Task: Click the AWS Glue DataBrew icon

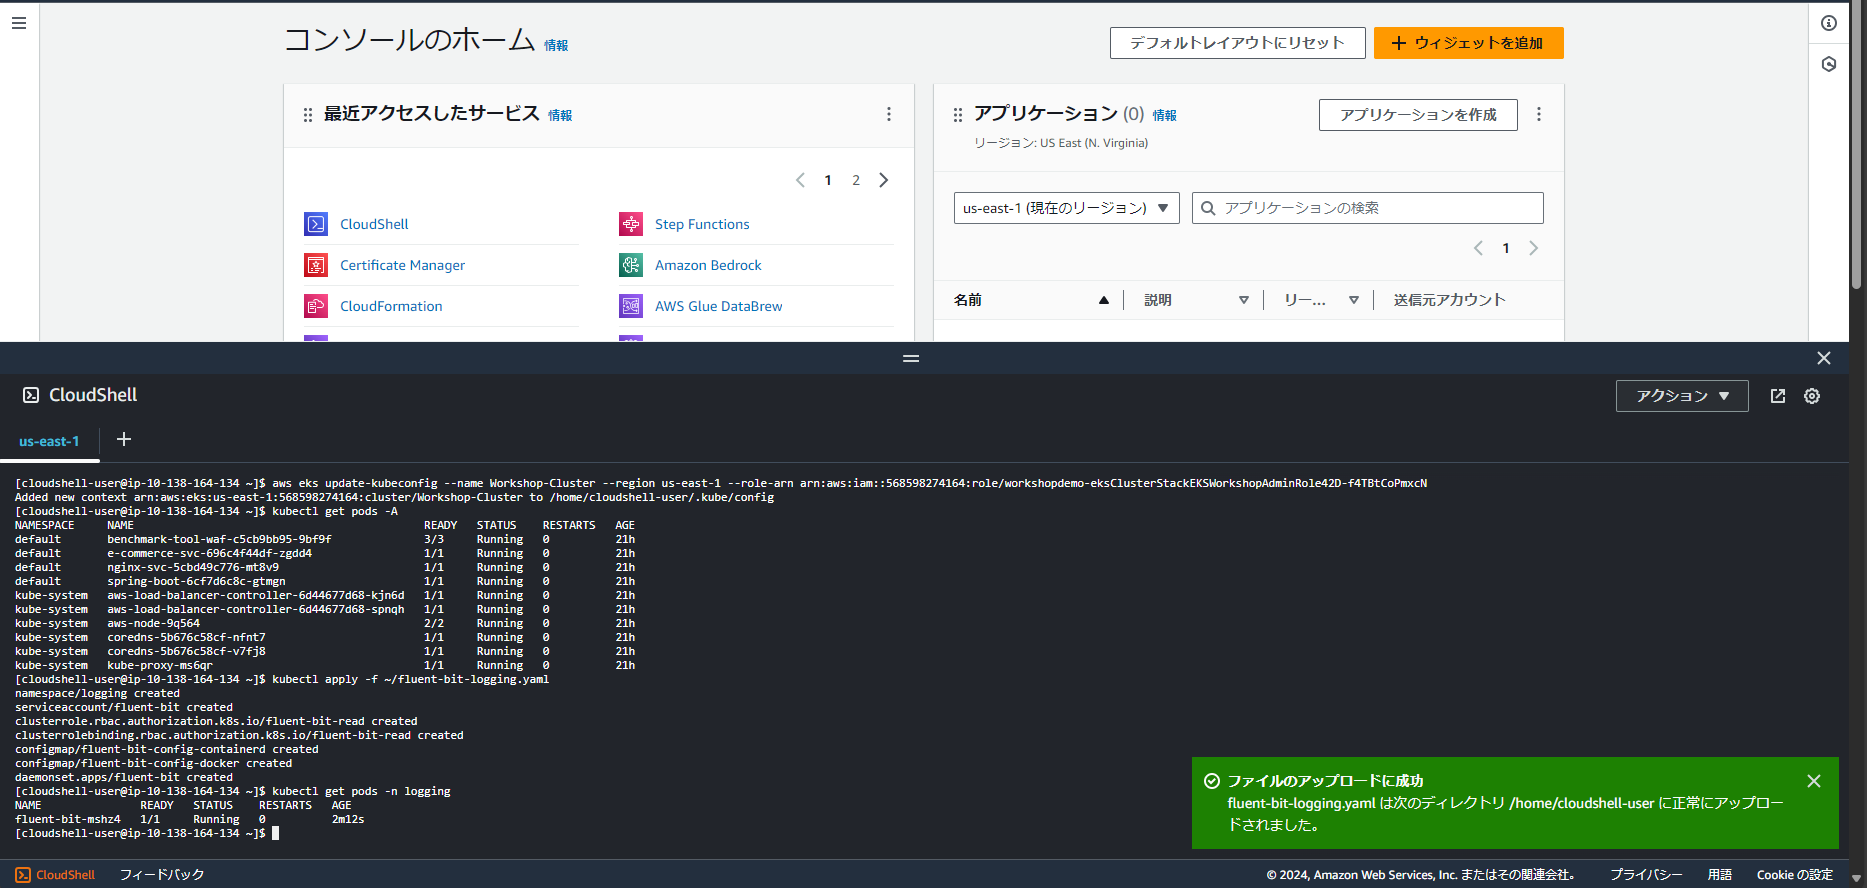Action: 631,306
